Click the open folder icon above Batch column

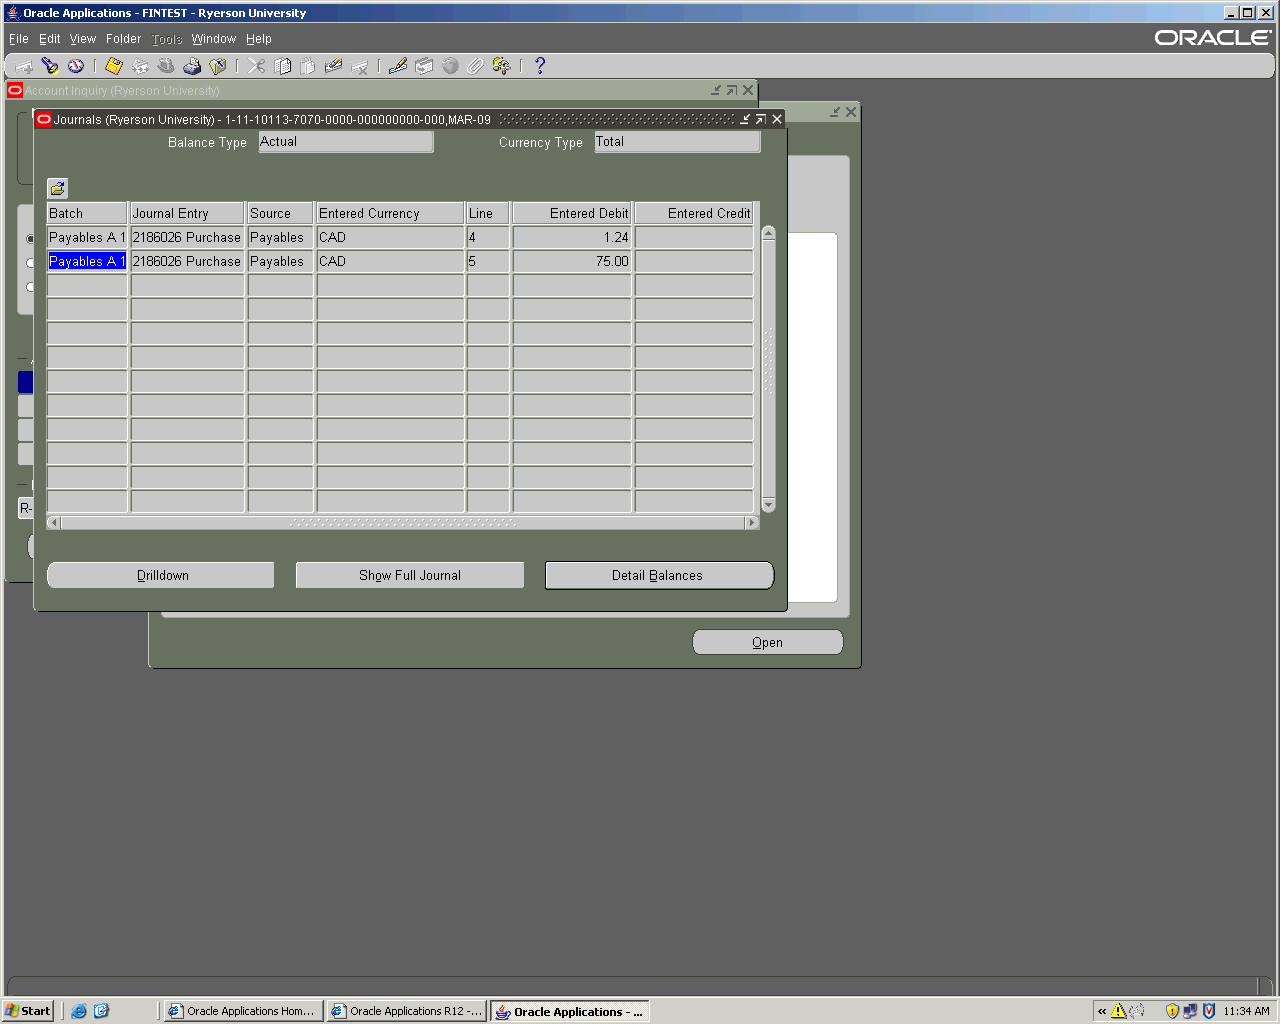(x=58, y=188)
